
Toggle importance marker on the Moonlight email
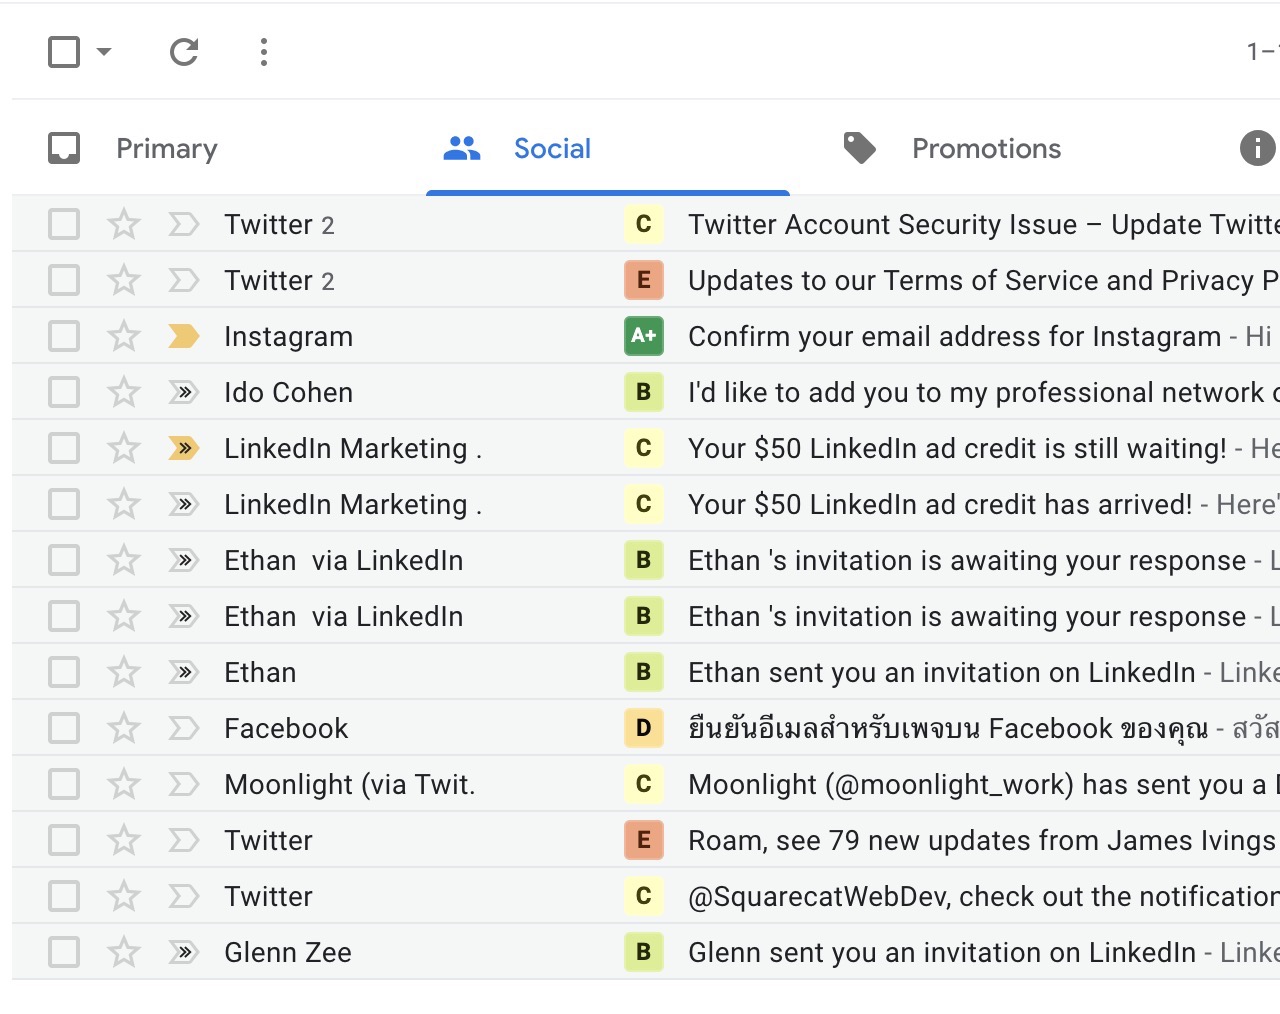tap(184, 784)
